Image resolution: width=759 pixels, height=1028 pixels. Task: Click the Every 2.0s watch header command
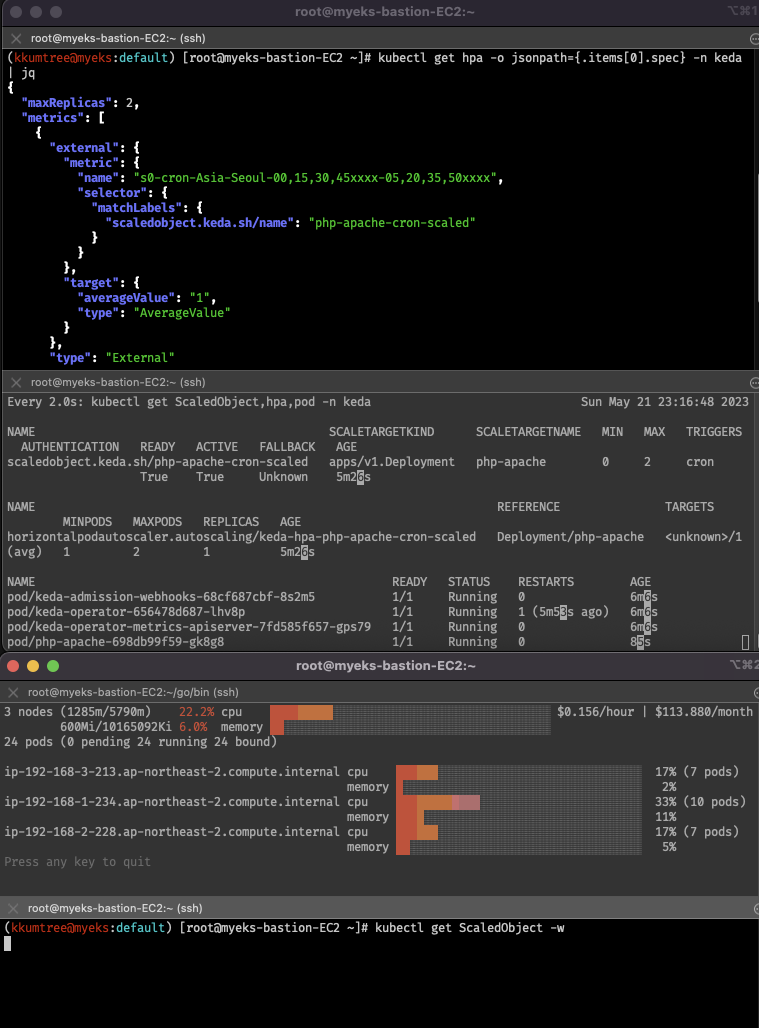pos(189,402)
